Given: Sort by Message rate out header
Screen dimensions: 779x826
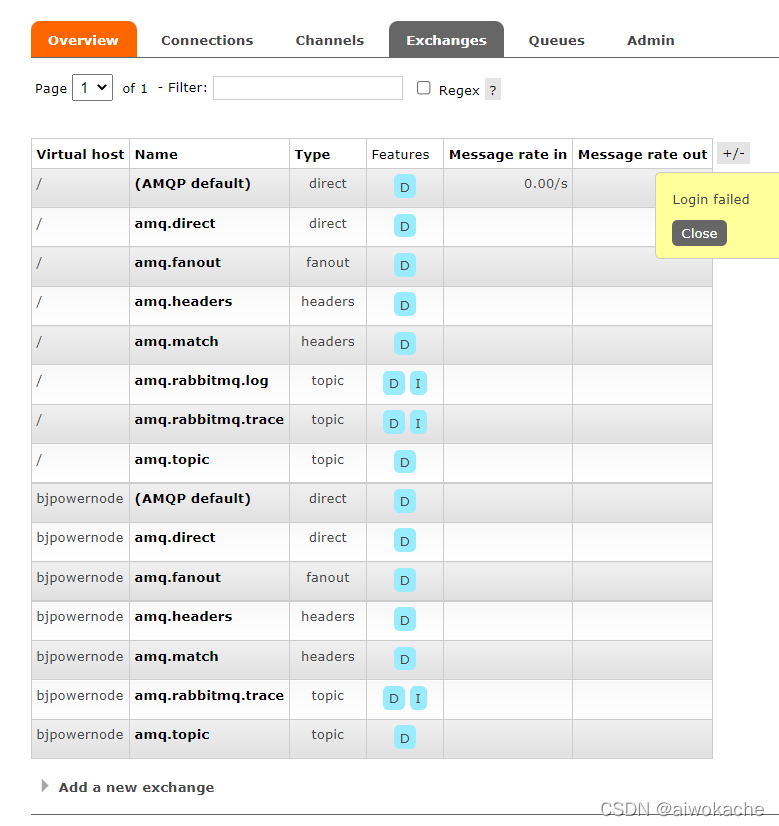Looking at the screenshot, I should coord(642,154).
